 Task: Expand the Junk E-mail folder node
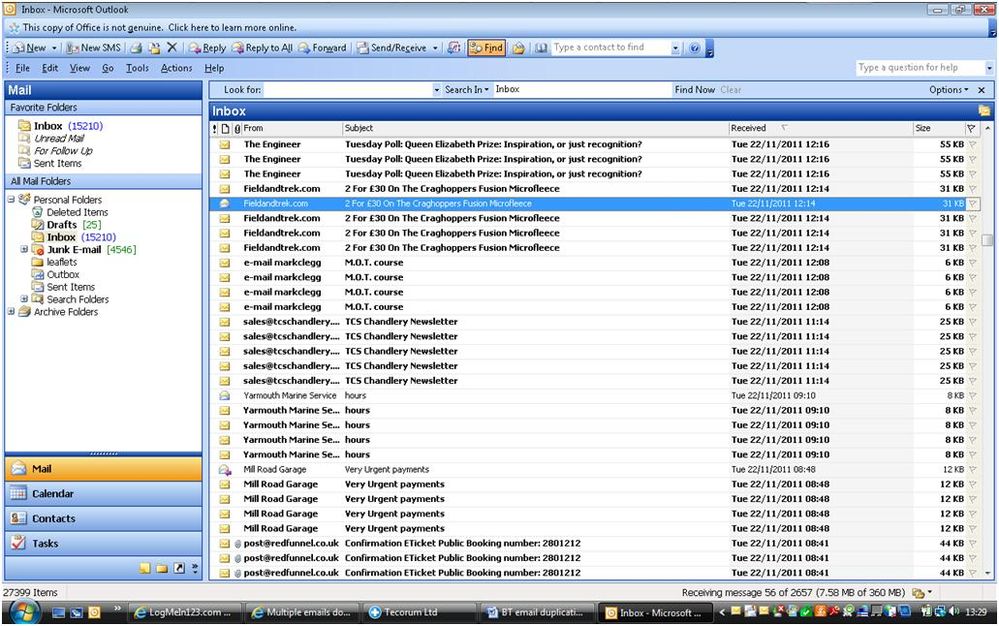(24, 249)
